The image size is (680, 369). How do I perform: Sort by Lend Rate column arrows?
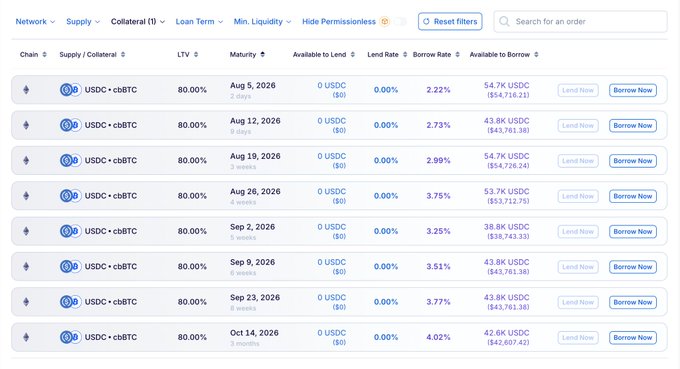(x=405, y=55)
